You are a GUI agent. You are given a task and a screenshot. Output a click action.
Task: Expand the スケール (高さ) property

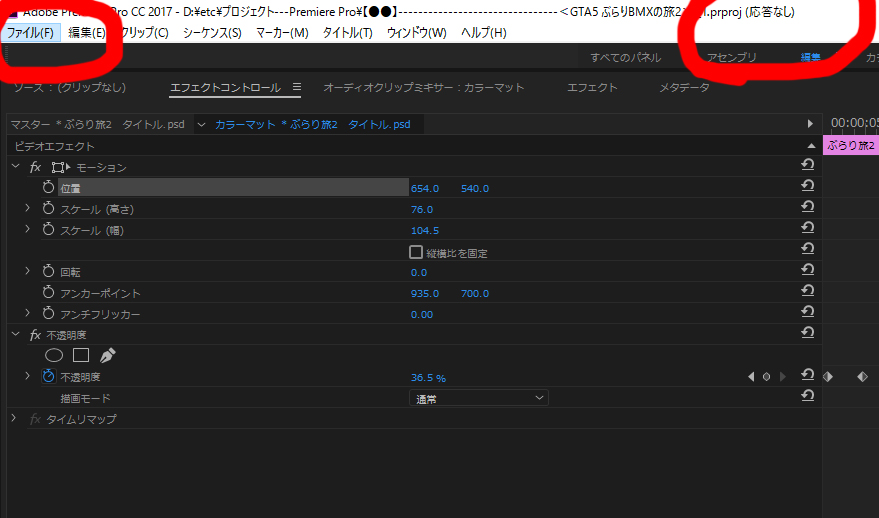pos(27,208)
